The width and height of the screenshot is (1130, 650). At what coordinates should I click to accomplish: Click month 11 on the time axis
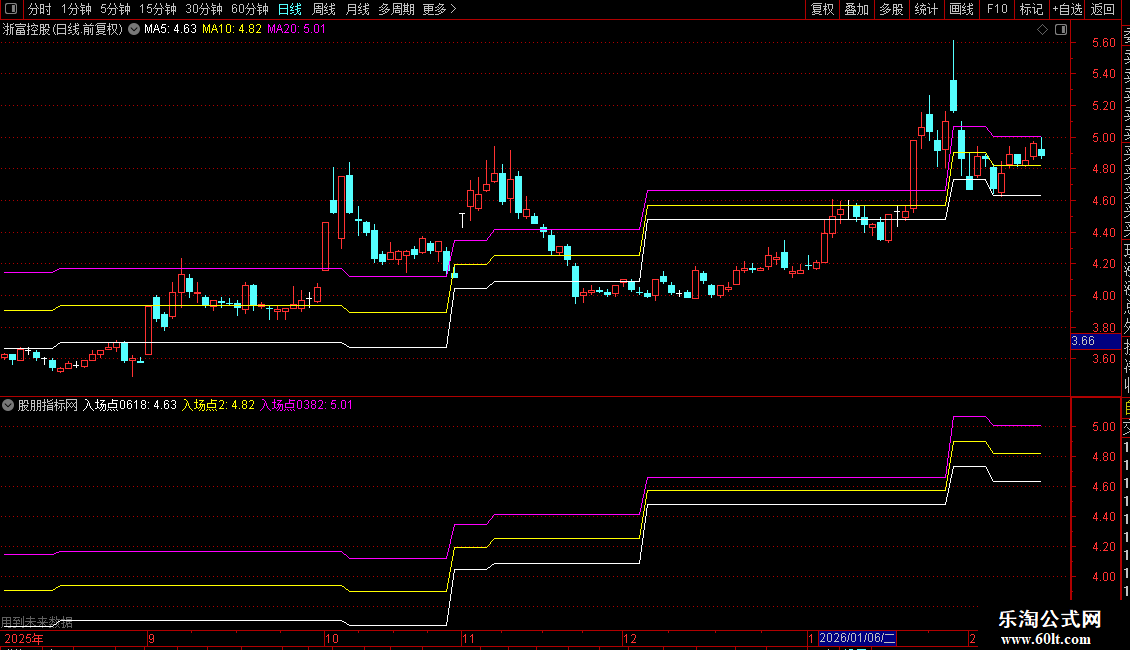point(468,638)
